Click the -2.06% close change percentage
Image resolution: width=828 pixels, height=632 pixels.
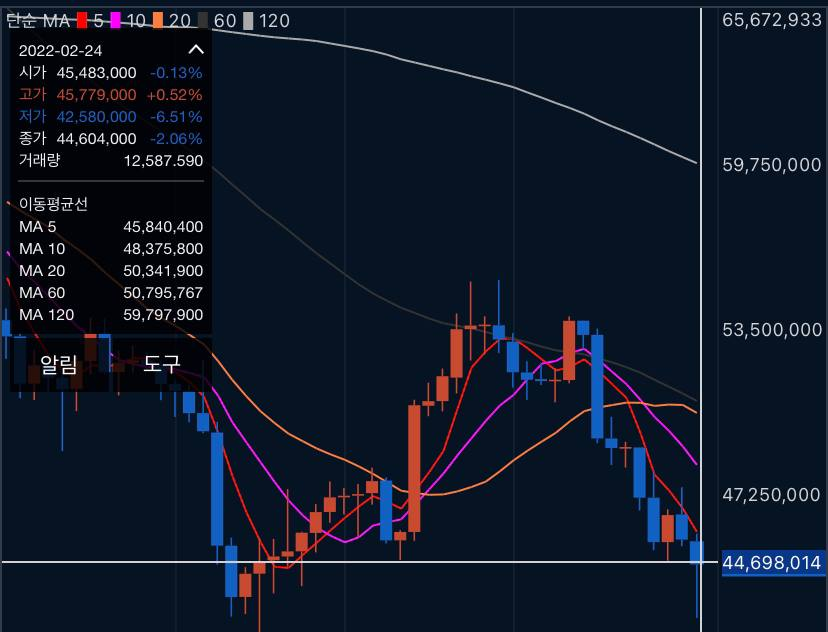(x=176, y=139)
